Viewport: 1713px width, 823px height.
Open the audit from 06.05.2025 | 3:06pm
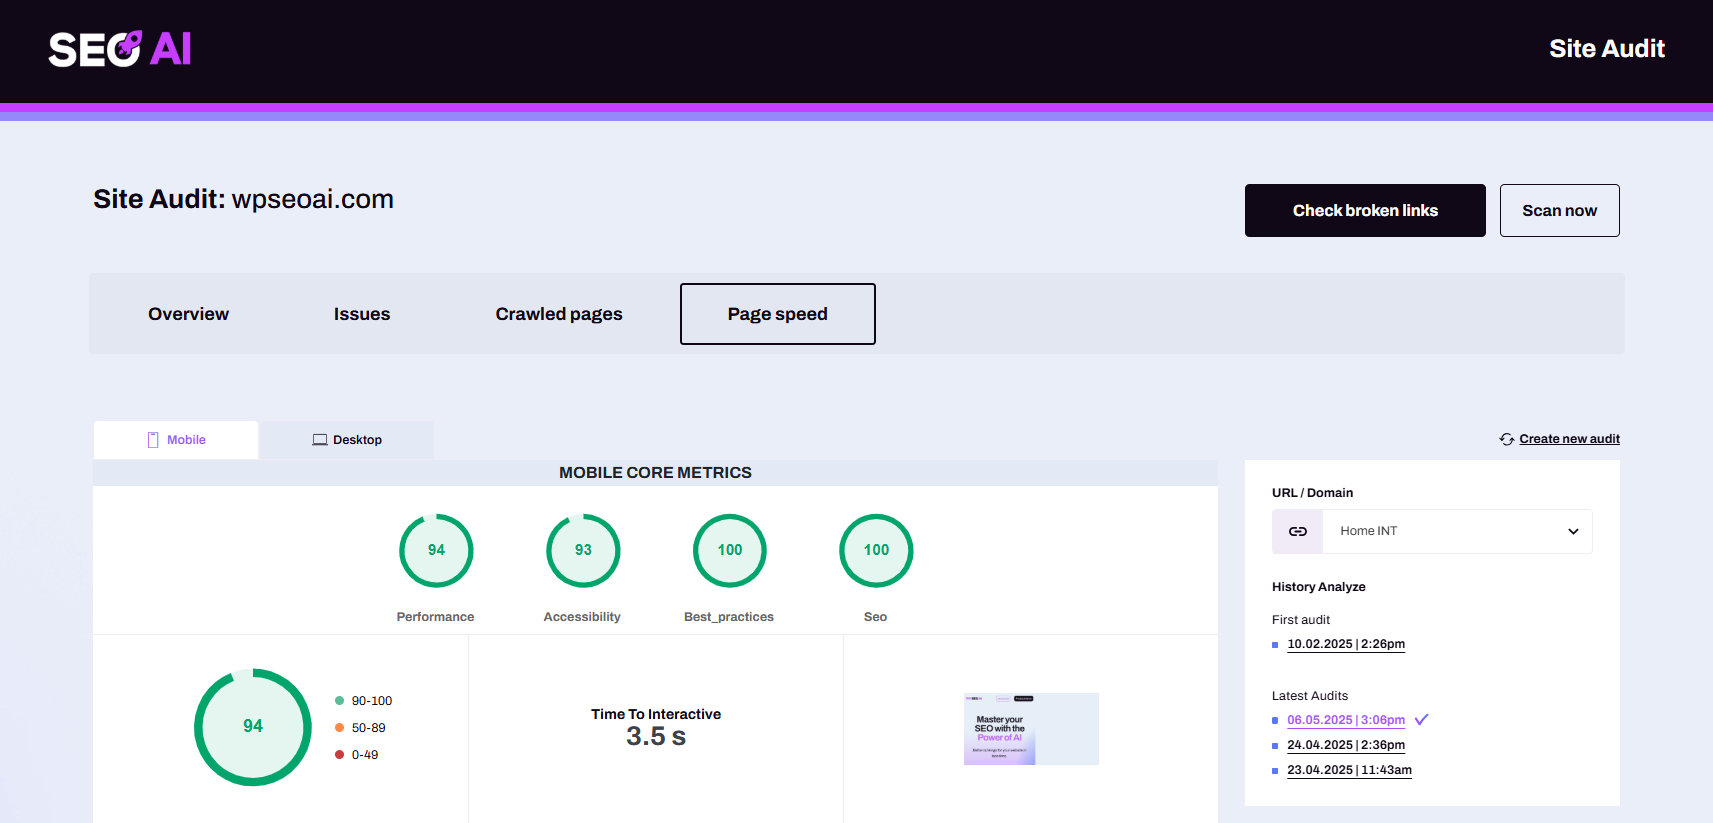pos(1346,720)
